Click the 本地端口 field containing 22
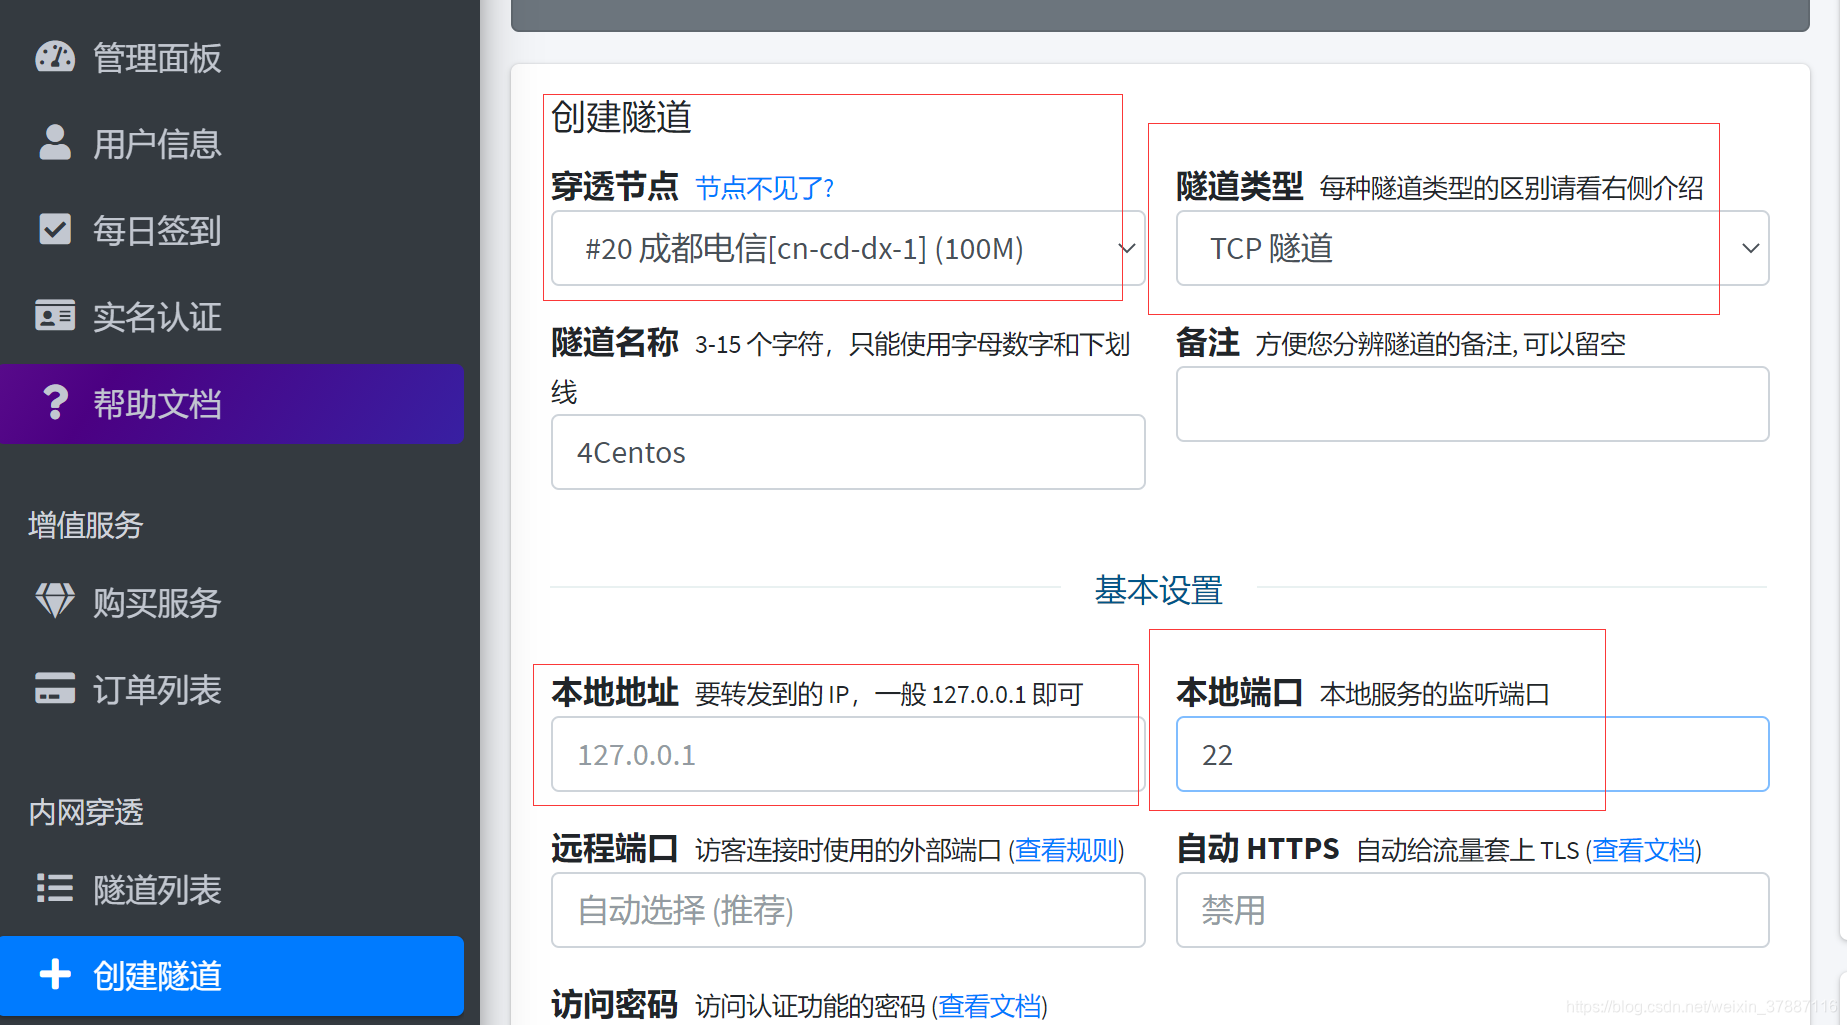The width and height of the screenshot is (1847, 1025). 1472,754
